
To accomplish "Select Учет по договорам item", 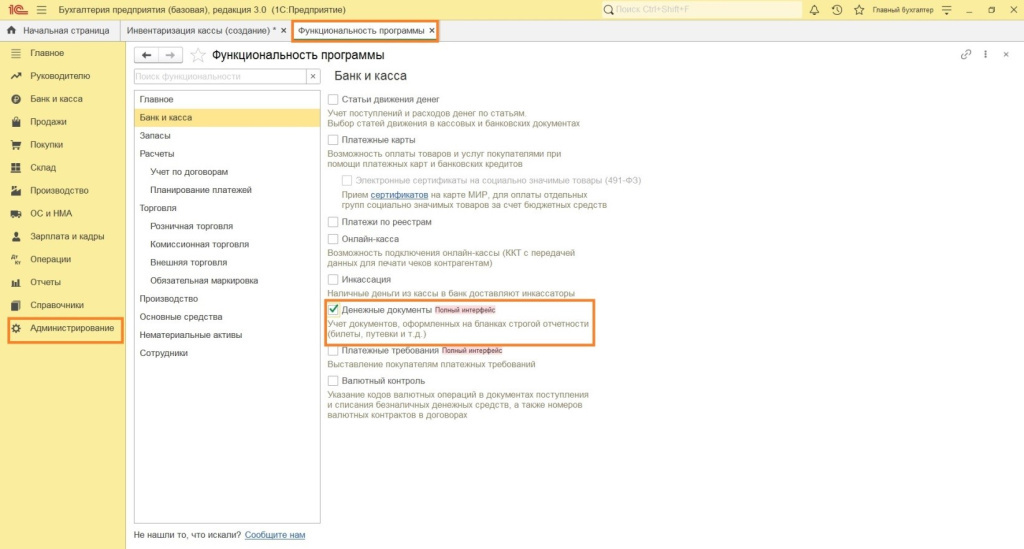I will pos(227,172).
